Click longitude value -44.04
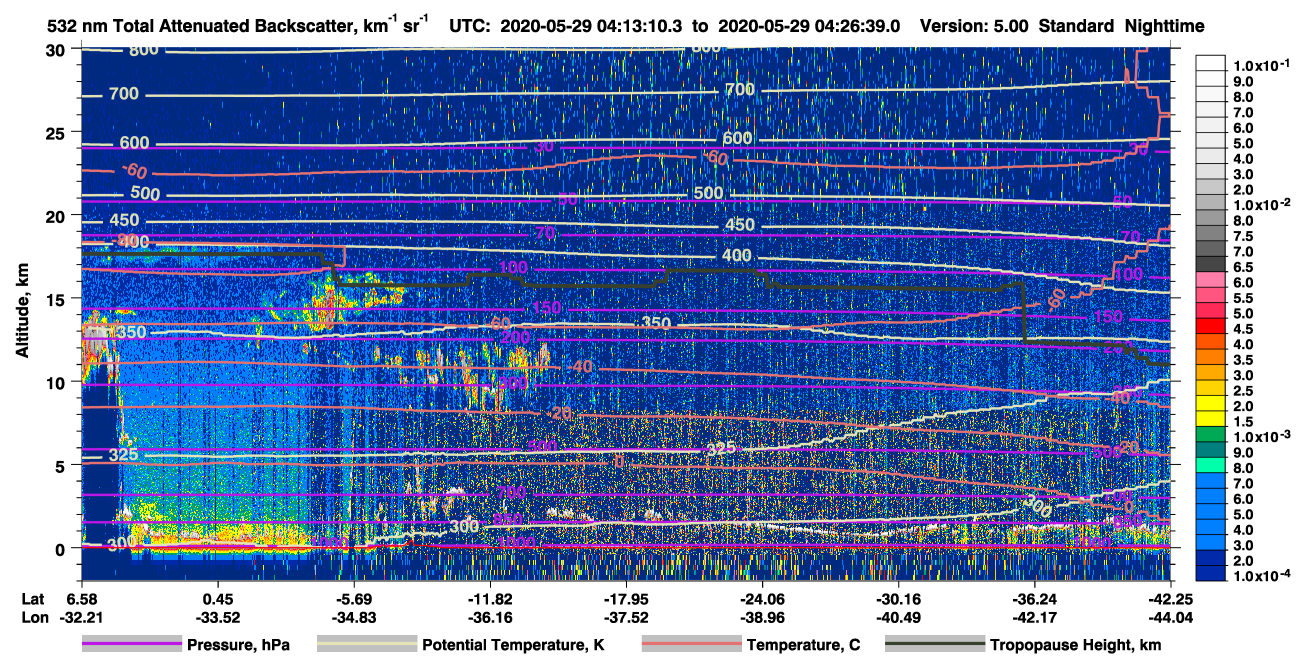Image resolution: width=1300 pixels, height=667 pixels. tap(1171, 617)
